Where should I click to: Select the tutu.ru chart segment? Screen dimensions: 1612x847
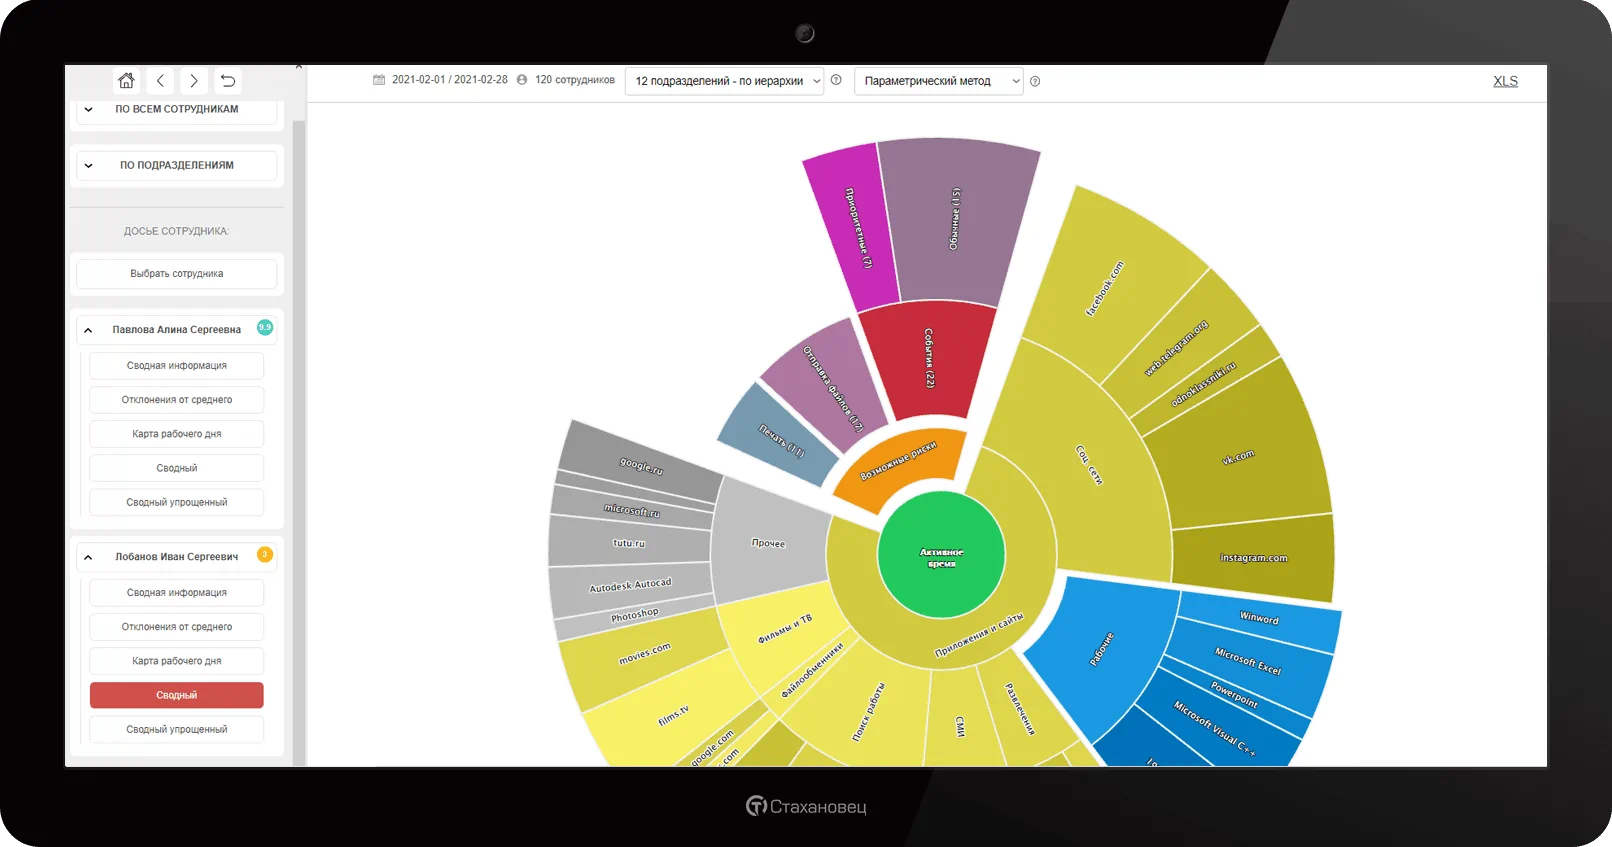(x=629, y=542)
